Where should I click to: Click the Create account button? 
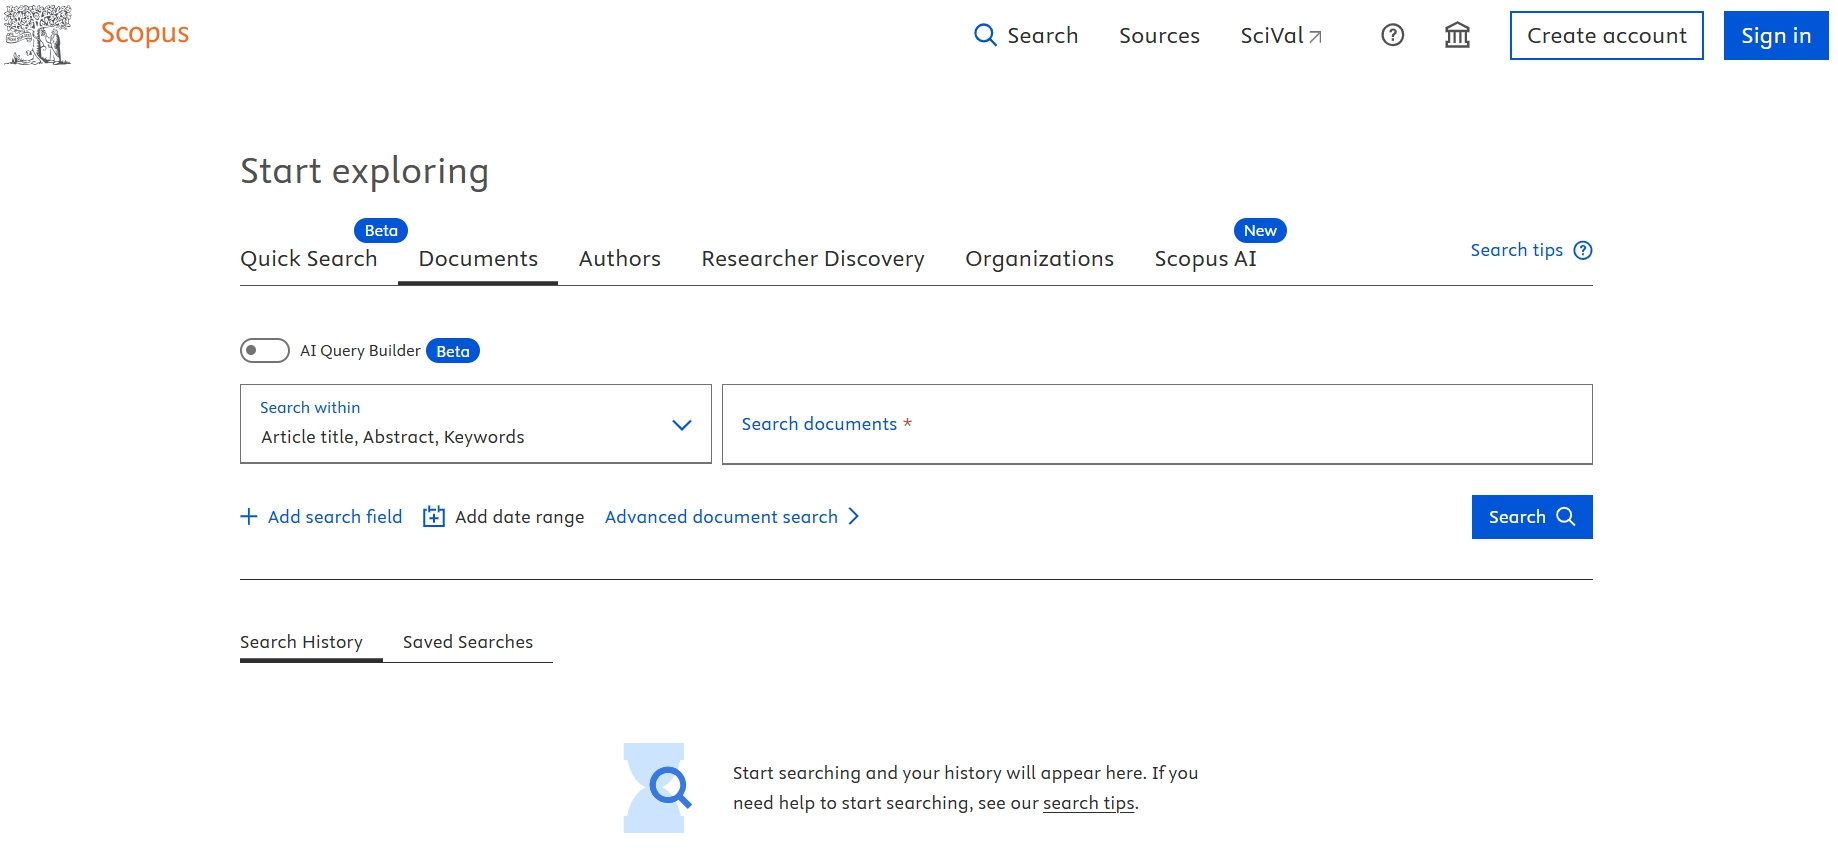click(1606, 35)
